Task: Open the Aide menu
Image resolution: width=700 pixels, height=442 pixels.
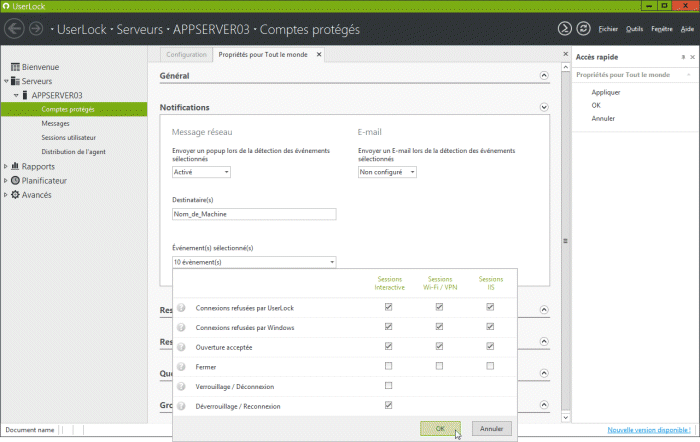Action: (687, 29)
